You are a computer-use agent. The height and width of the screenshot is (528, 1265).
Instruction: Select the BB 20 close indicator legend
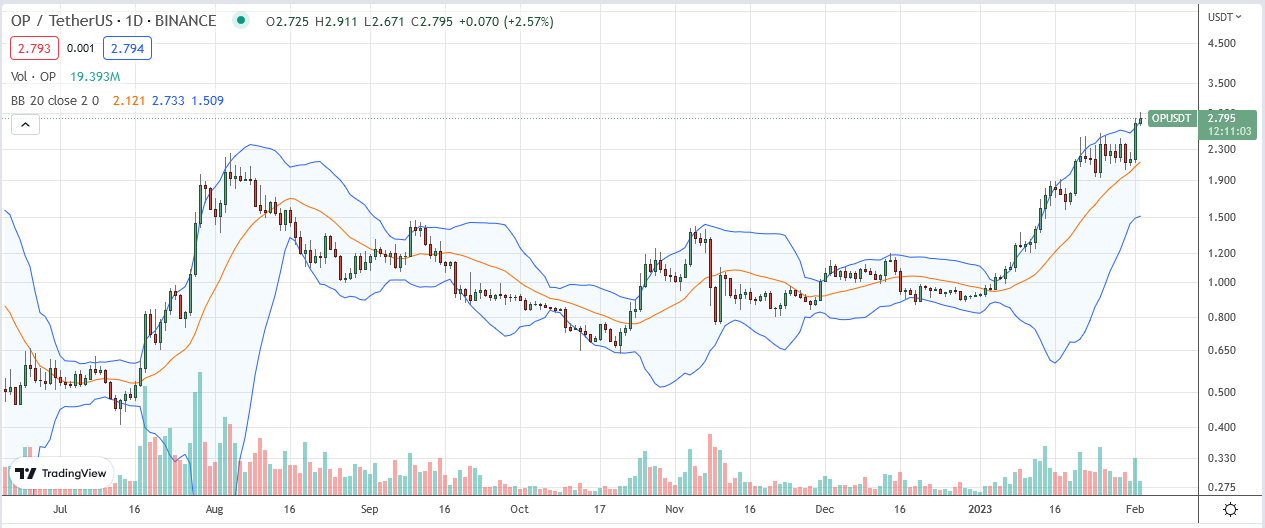coord(54,100)
